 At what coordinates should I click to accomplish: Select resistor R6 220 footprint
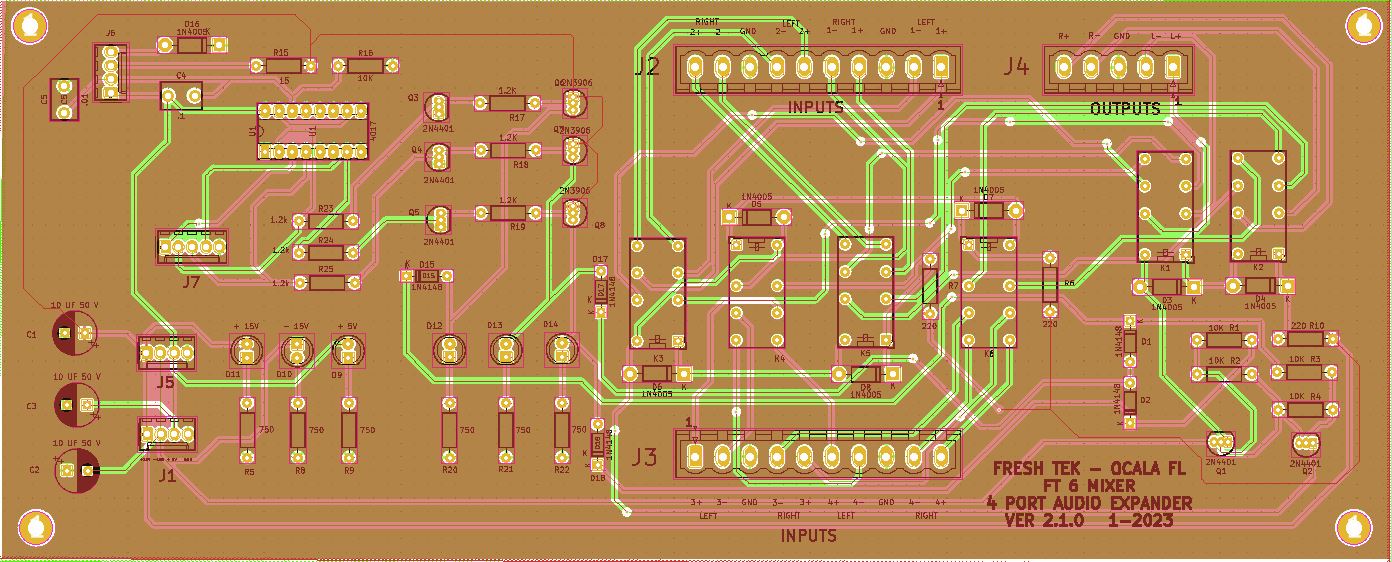point(1050,286)
